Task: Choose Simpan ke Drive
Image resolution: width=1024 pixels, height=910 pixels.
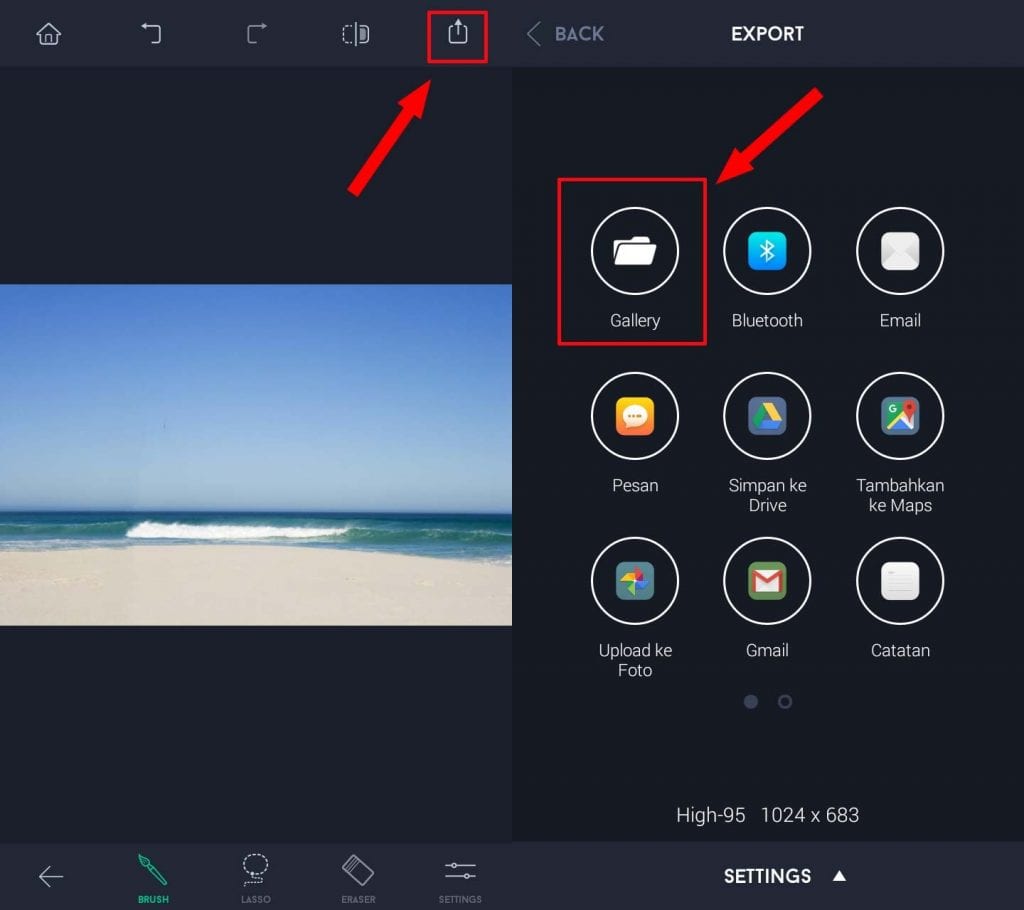Action: point(767,416)
